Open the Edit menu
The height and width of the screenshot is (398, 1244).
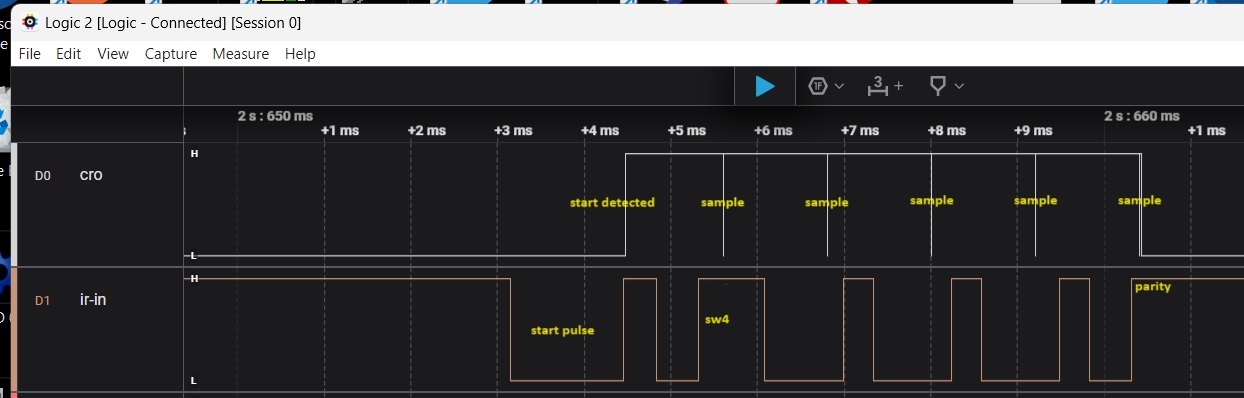(x=68, y=54)
